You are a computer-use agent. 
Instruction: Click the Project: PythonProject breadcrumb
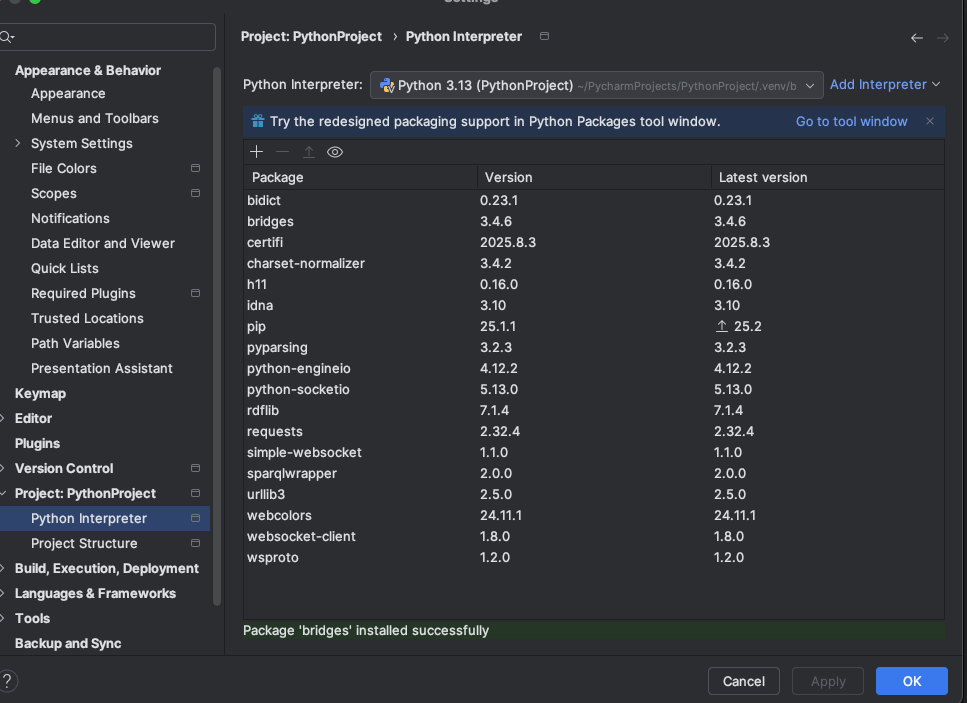pyautogui.click(x=311, y=36)
